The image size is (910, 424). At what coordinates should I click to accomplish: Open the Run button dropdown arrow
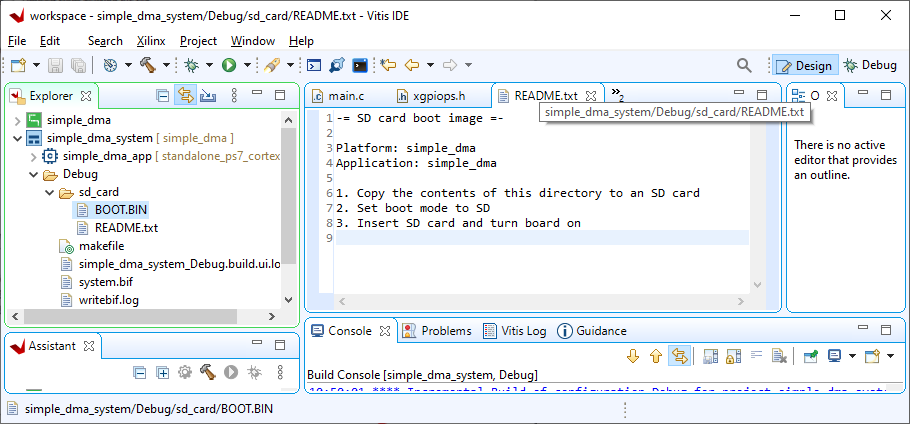[247, 66]
